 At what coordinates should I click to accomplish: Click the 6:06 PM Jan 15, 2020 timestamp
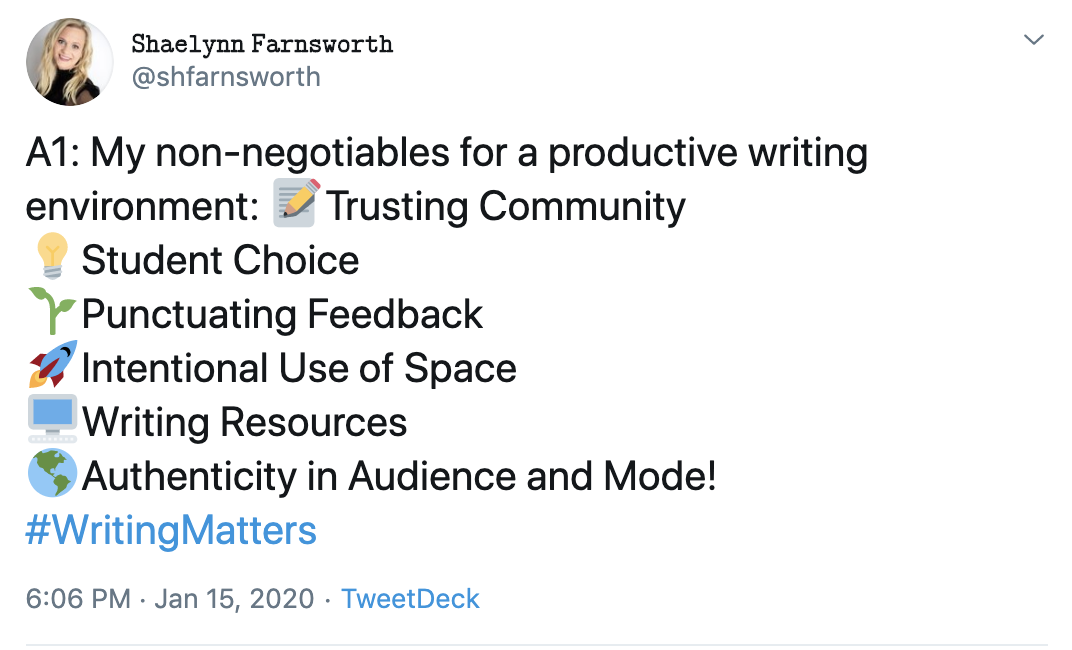pyautogui.click(x=170, y=599)
